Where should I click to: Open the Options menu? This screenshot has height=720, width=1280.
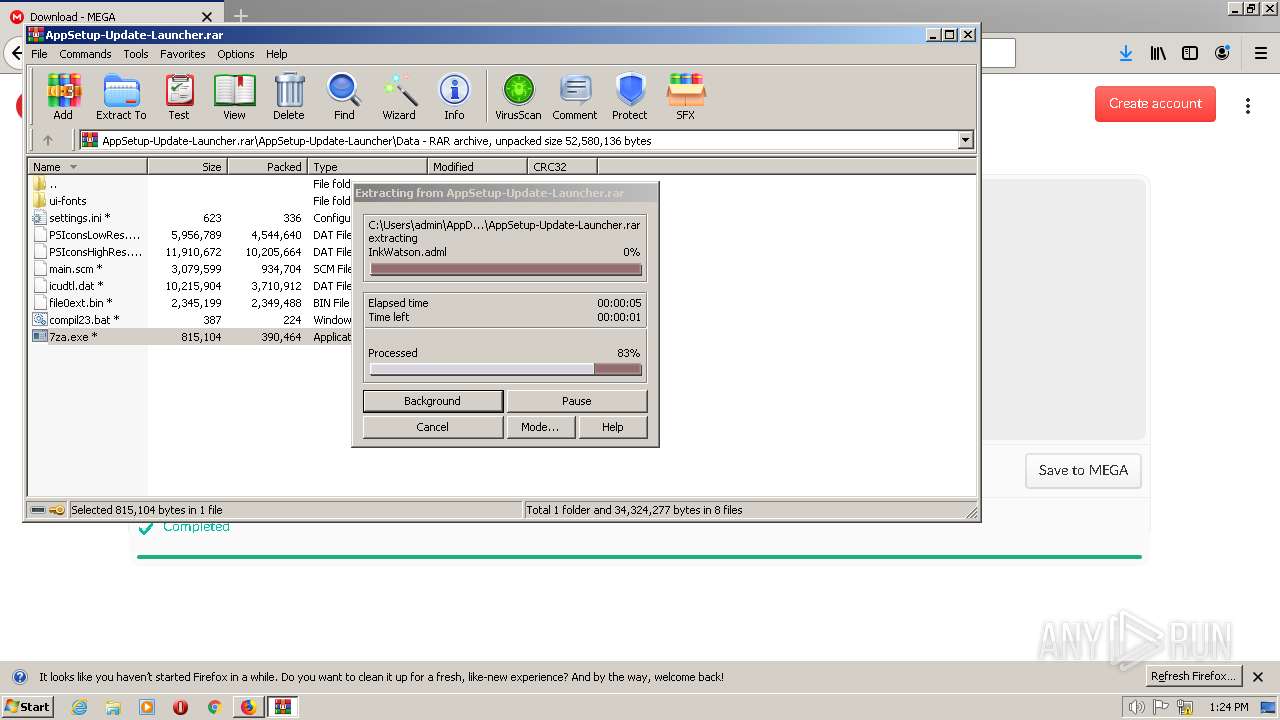point(236,54)
